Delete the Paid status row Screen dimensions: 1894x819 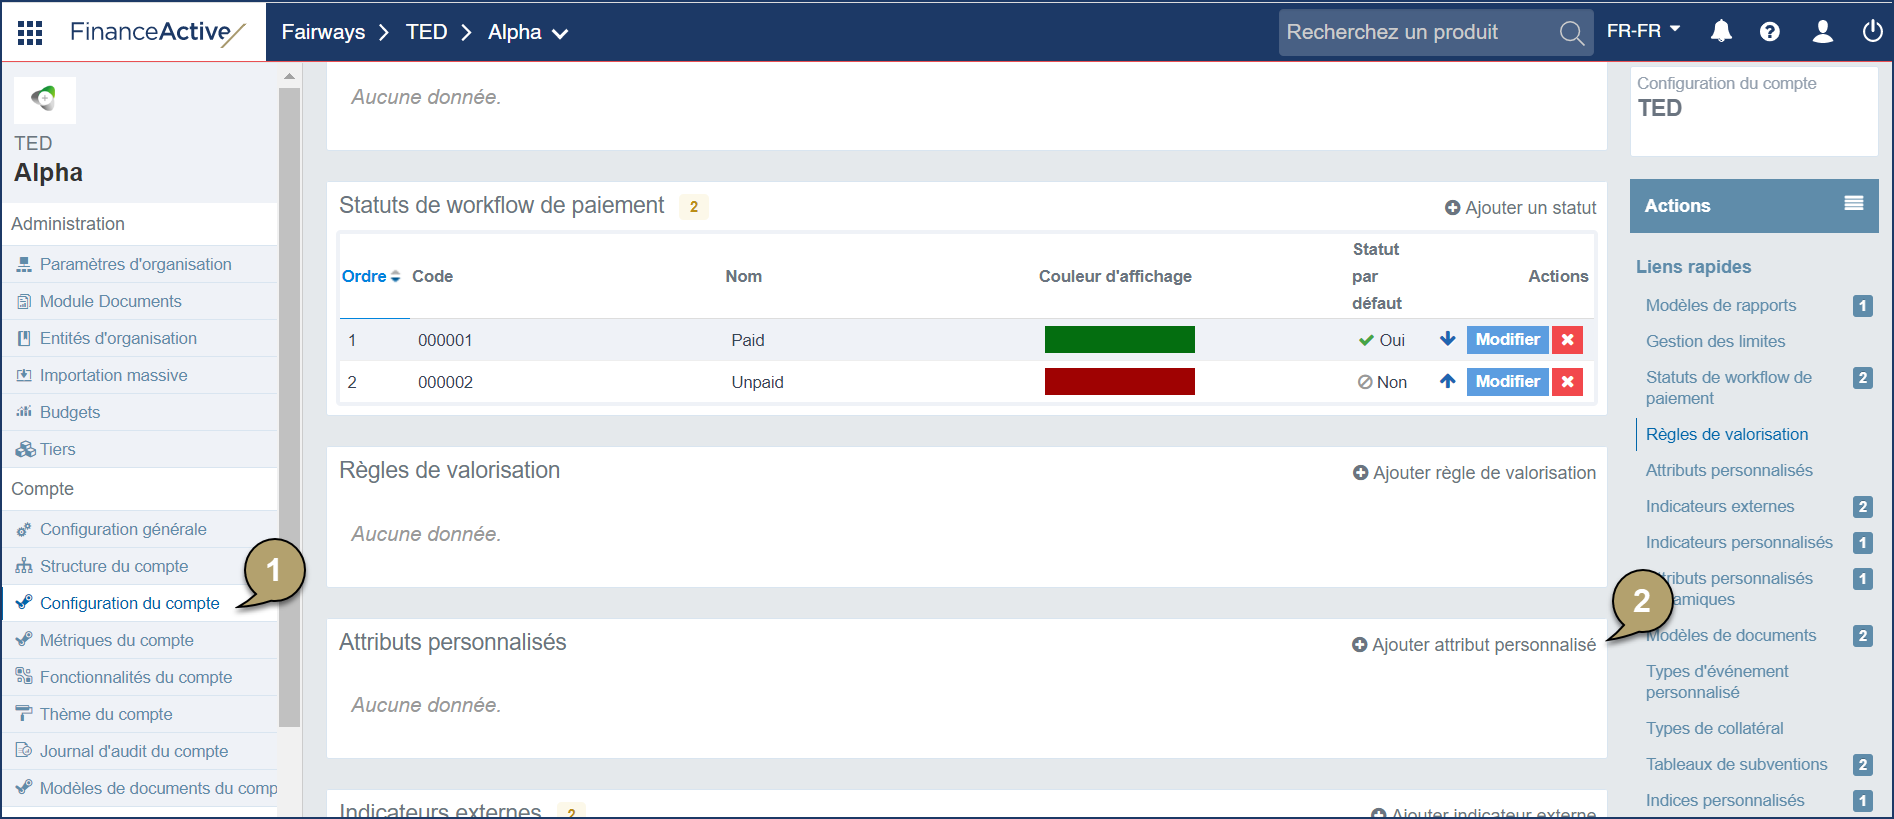[1567, 340]
